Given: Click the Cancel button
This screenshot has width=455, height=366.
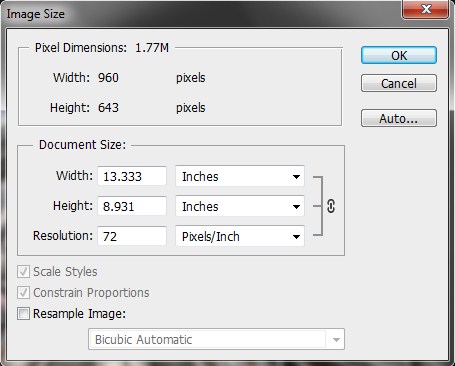Looking at the screenshot, I should tap(399, 83).
